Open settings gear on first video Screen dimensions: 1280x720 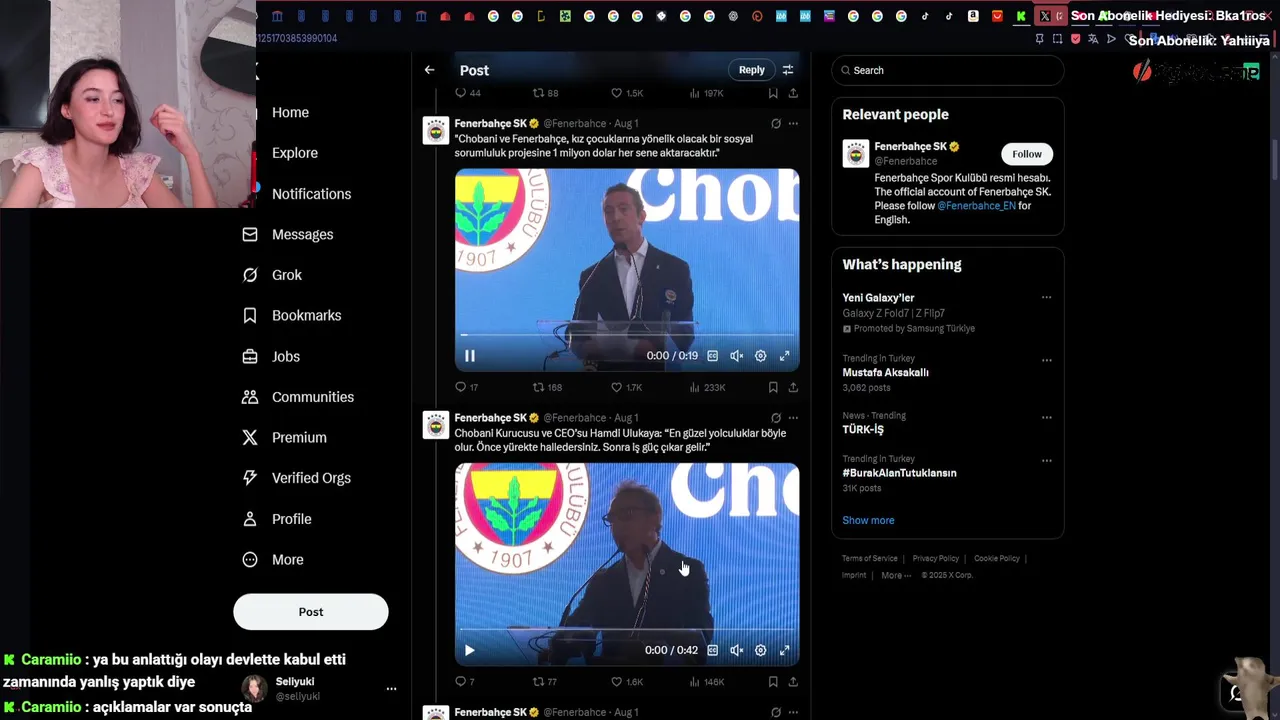tap(760, 355)
